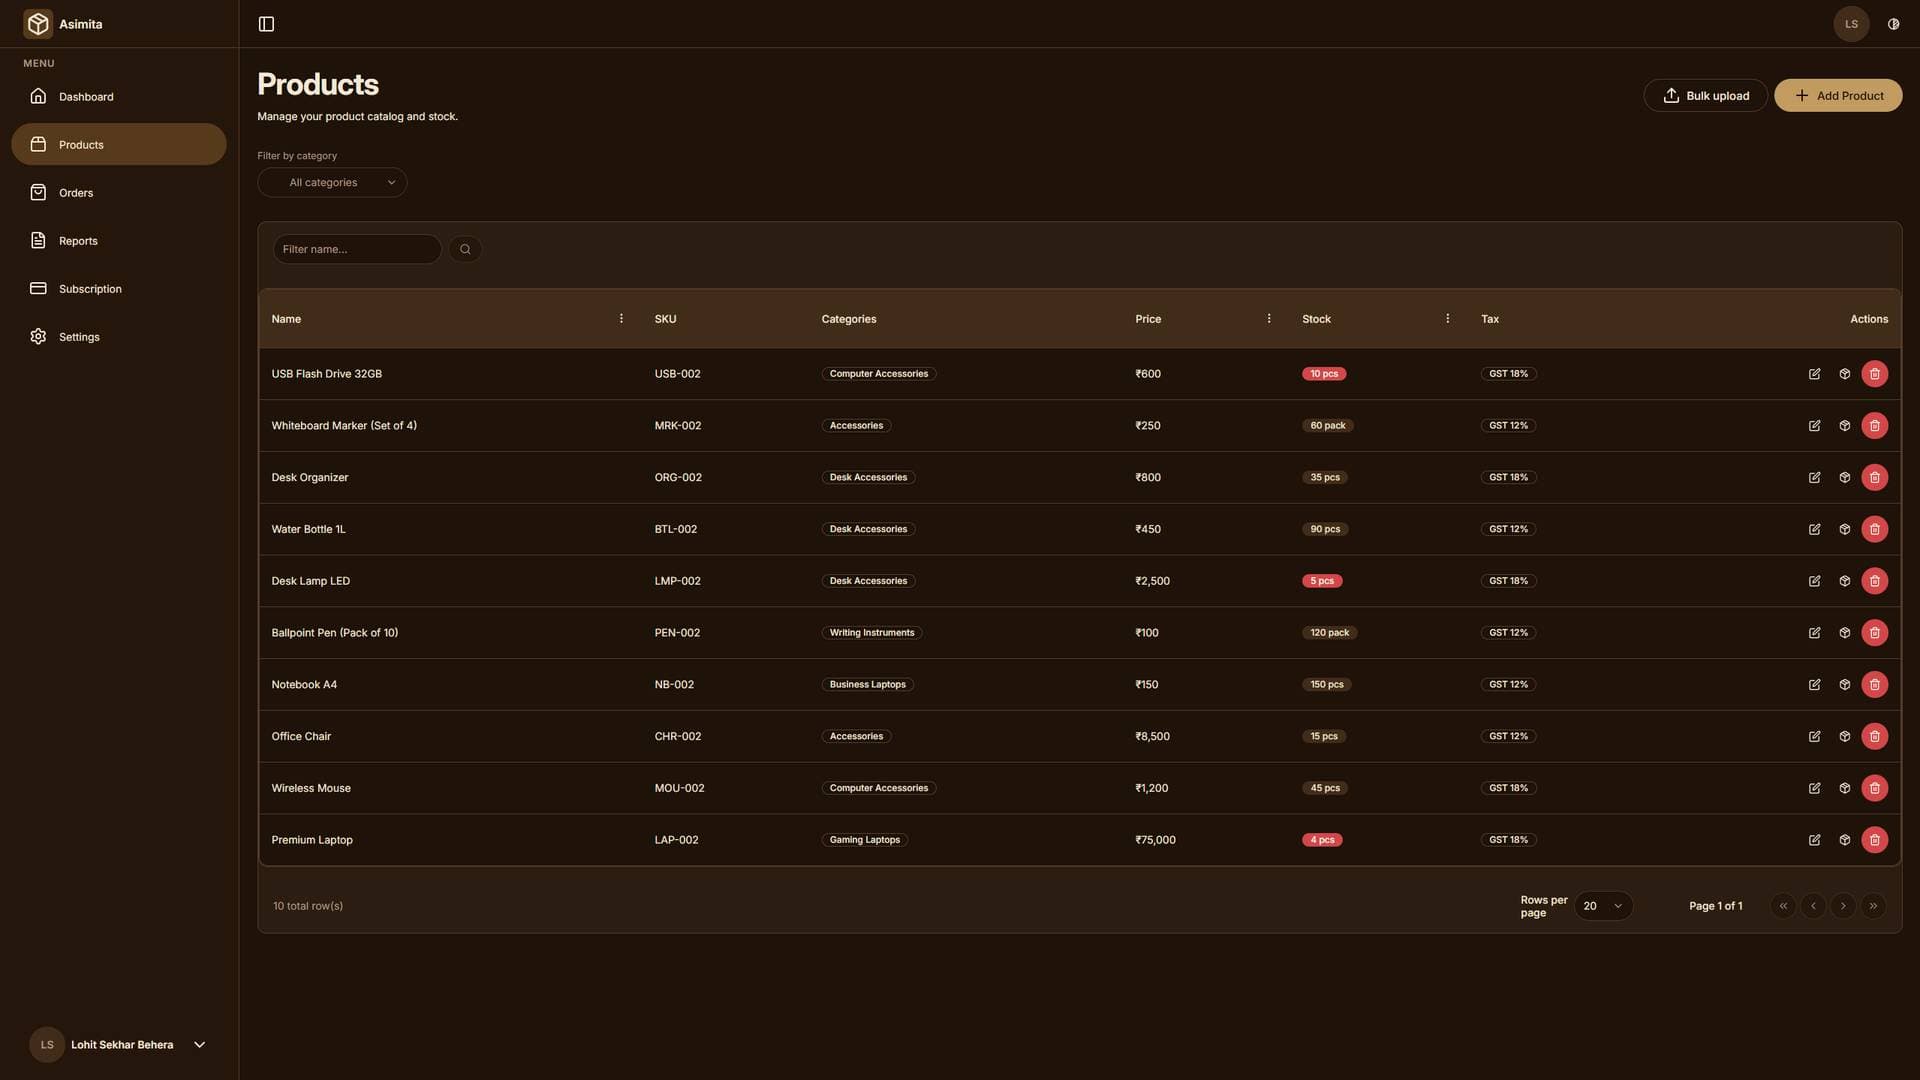Edit the Premium Laptop product
The width and height of the screenshot is (1920, 1080).
[x=1815, y=840]
